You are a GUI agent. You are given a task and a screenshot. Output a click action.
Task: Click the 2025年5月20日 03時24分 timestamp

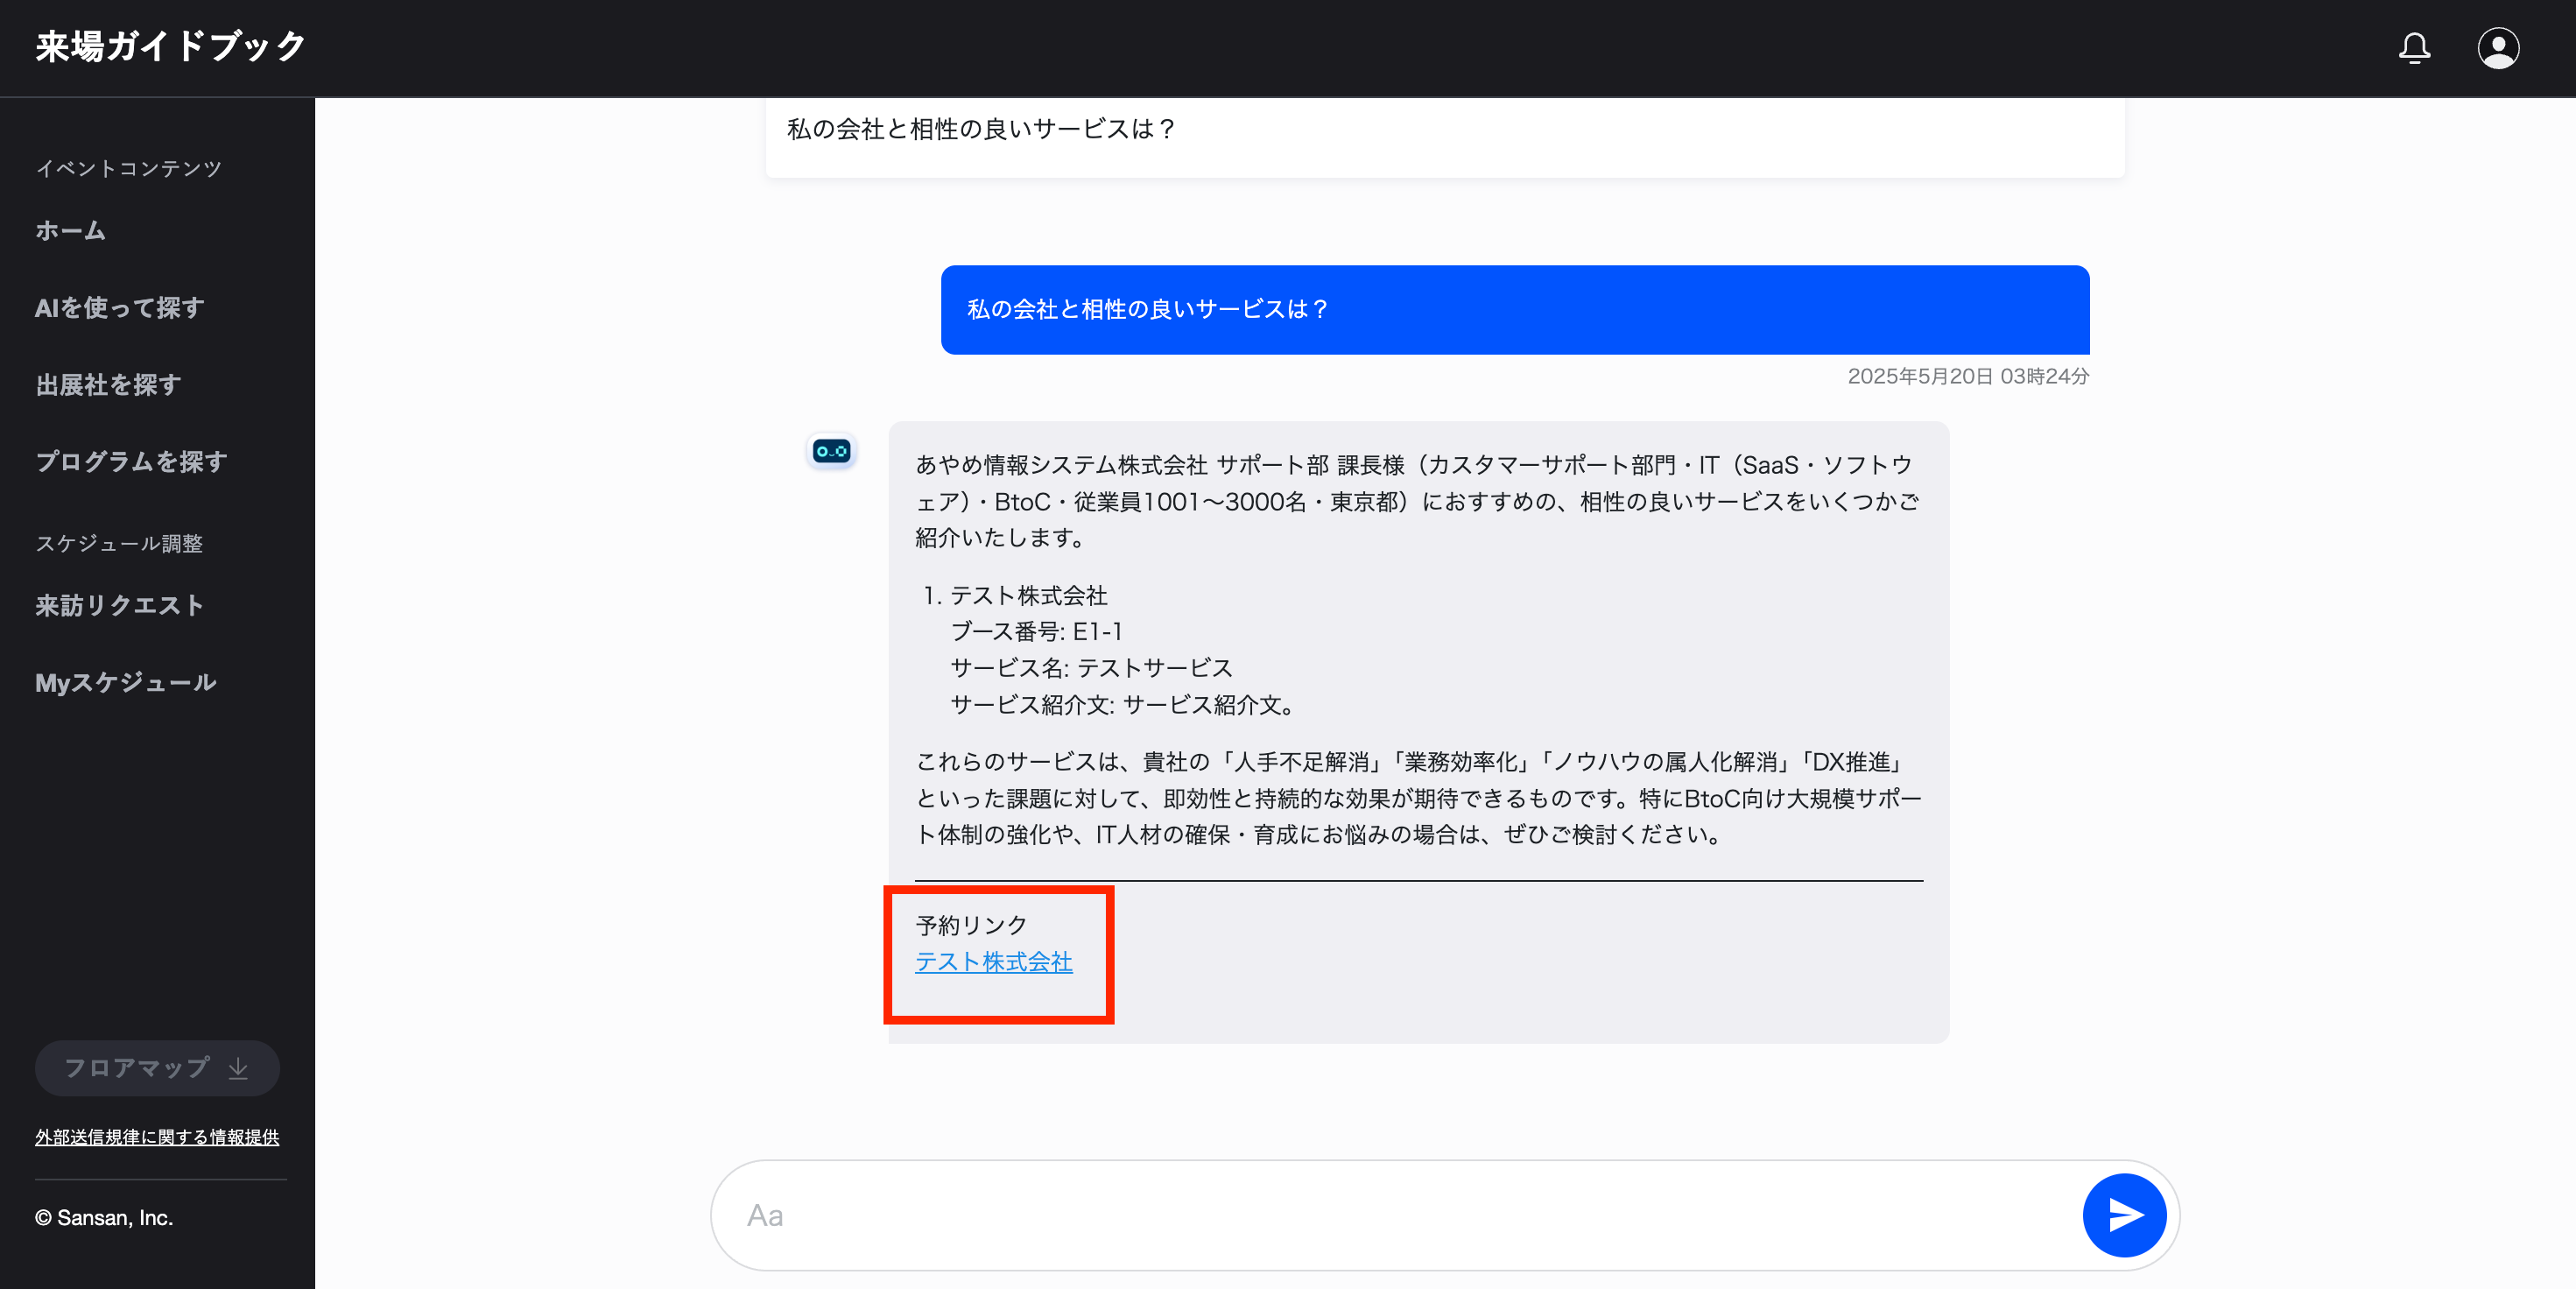[1968, 376]
